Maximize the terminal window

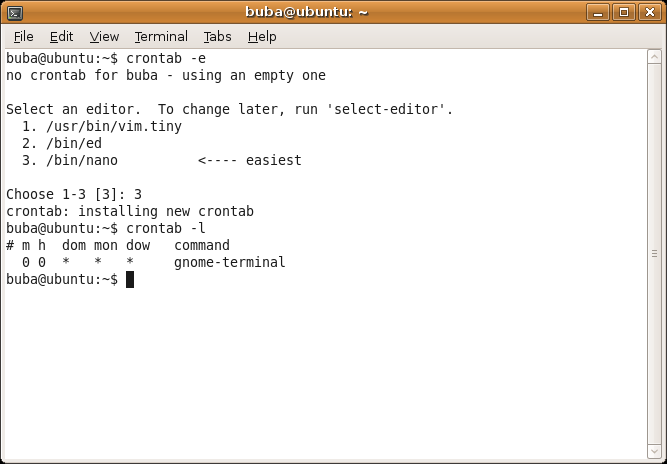click(x=624, y=12)
